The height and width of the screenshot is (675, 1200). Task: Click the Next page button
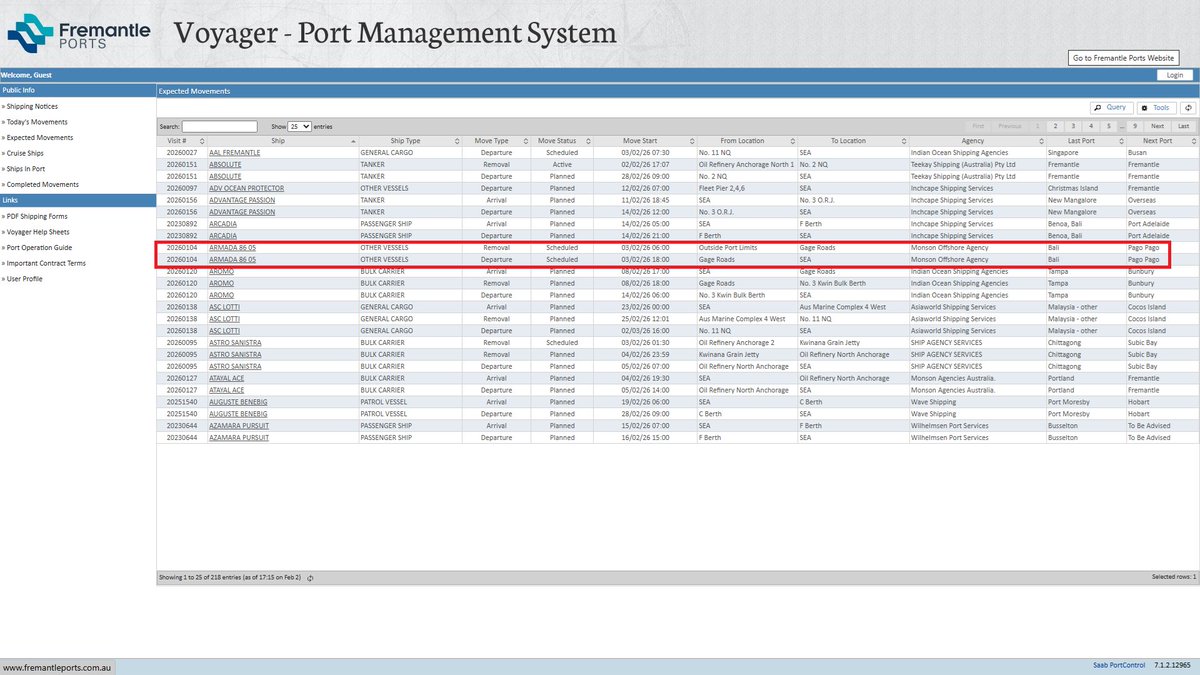pyautogui.click(x=1157, y=127)
